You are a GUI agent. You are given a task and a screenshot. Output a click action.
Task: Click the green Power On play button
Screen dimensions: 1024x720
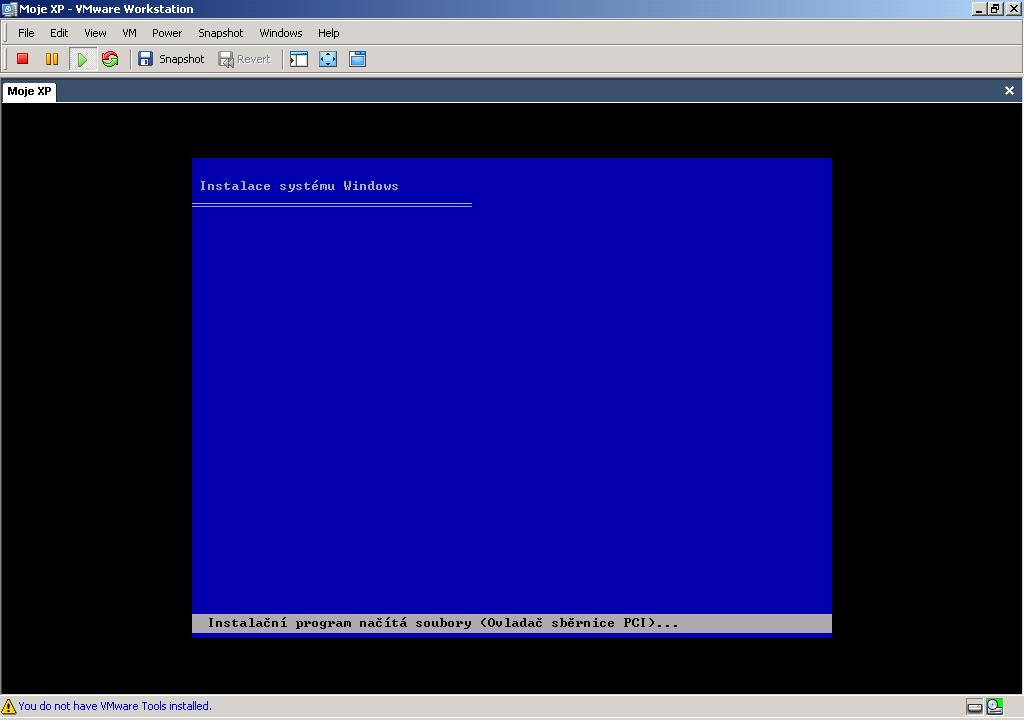click(x=82, y=59)
